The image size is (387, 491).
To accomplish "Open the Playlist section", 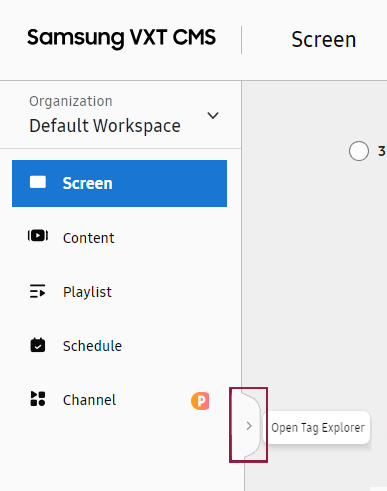I will tap(87, 292).
